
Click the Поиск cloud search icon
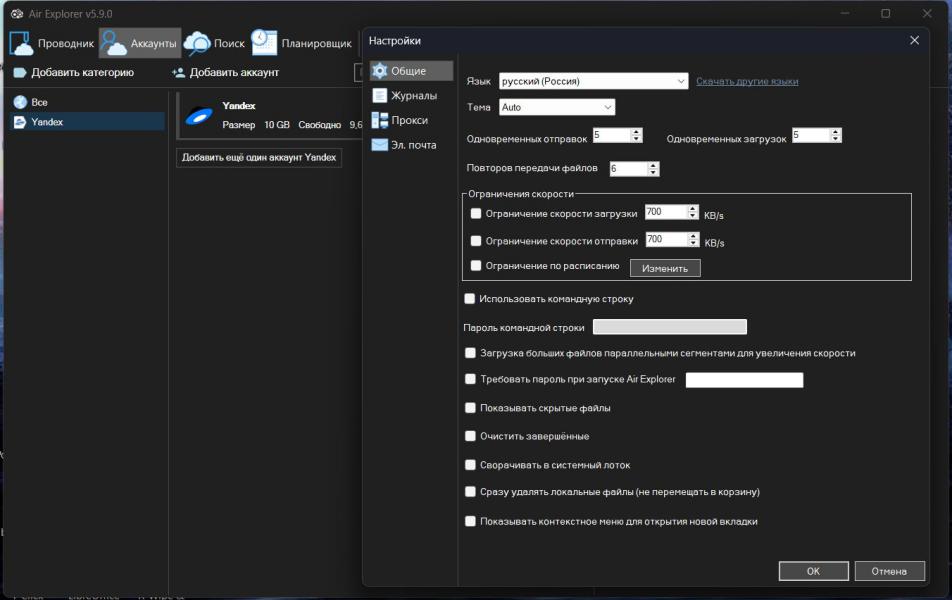tap(197, 43)
